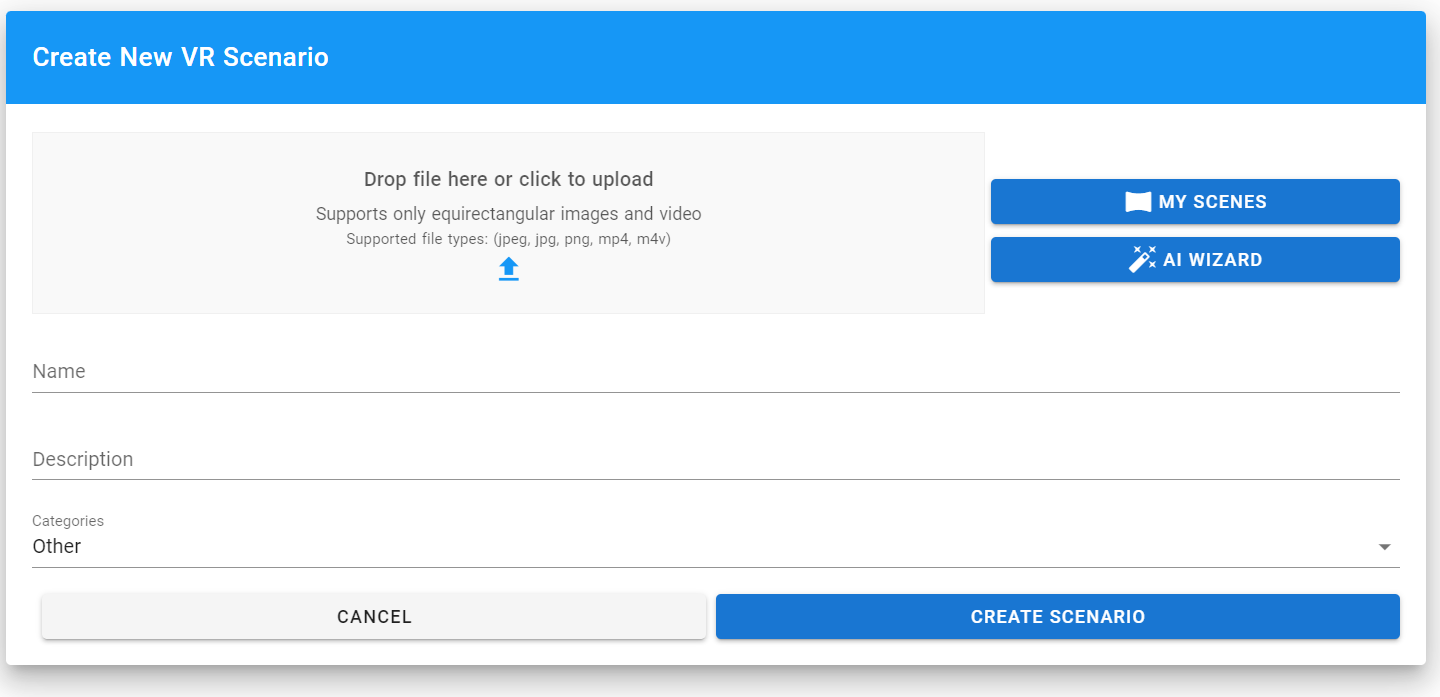Viewport: 1440px width, 697px height.
Task: Expand the Categories dropdown arrow
Action: 1384,547
